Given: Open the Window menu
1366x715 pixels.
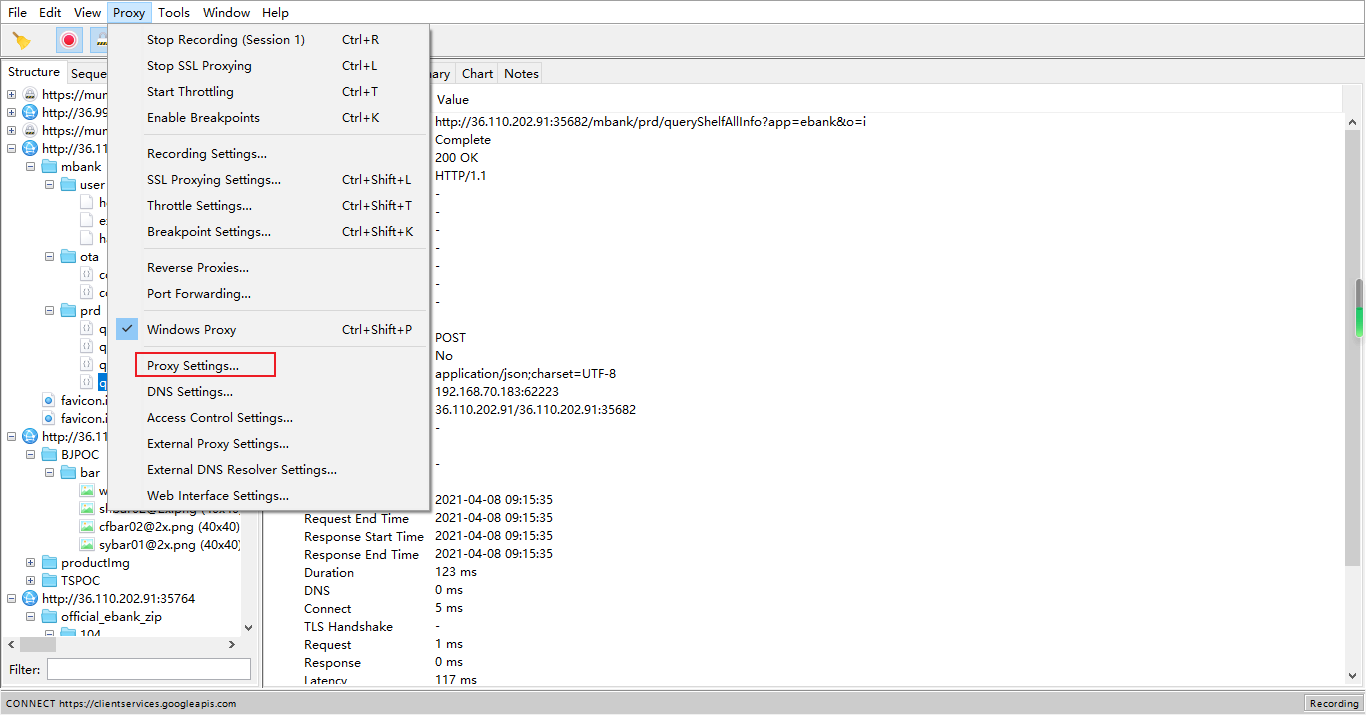Looking at the screenshot, I should (x=226, y=13).
